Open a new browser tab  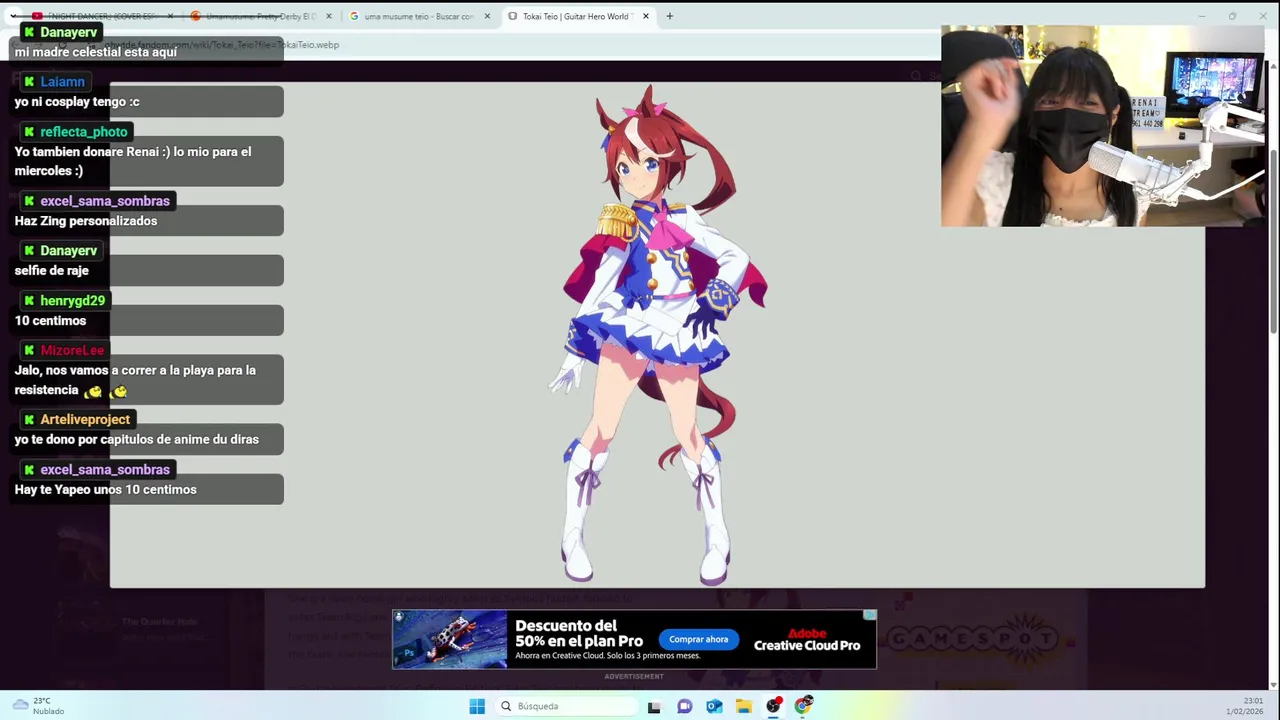(670, 16)
